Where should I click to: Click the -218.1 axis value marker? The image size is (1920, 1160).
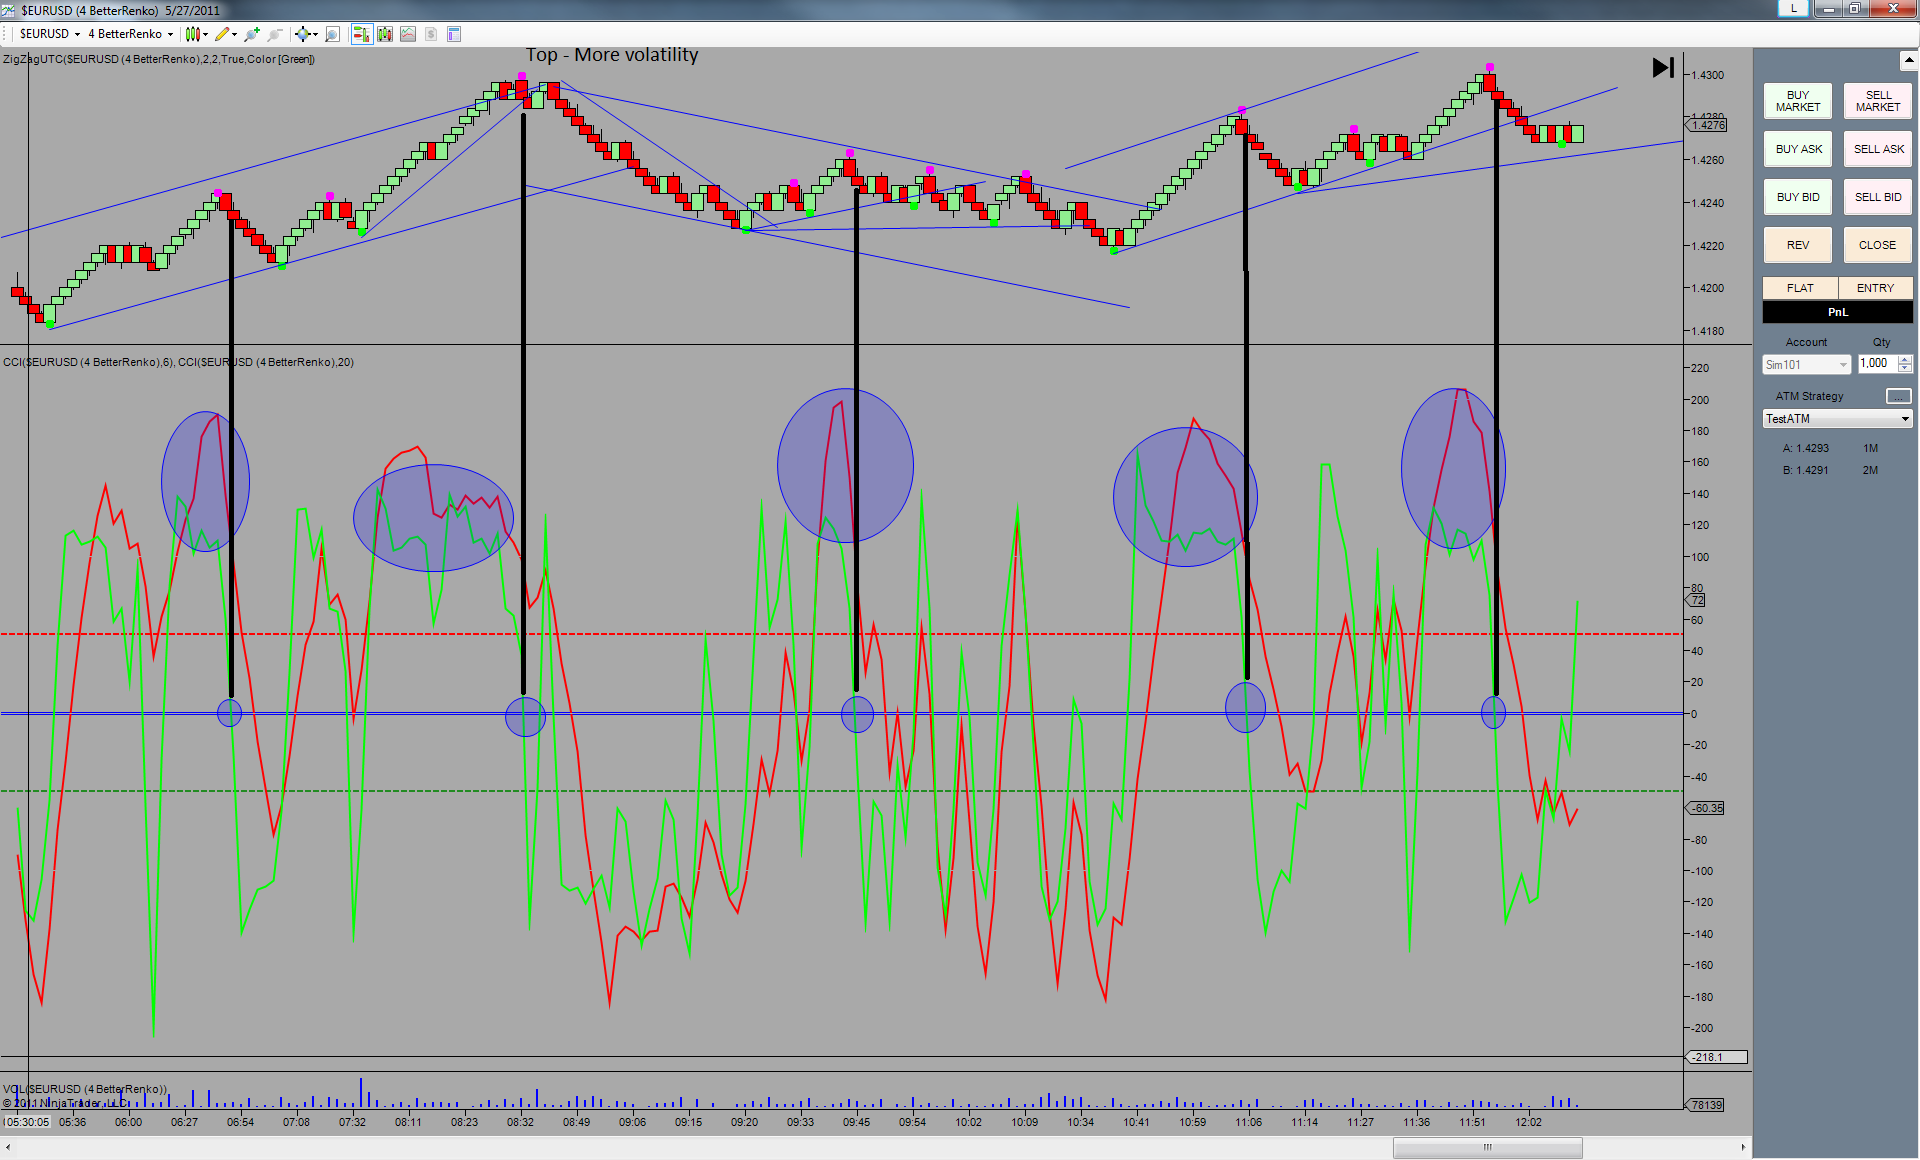click(x=1717, y=1057)
